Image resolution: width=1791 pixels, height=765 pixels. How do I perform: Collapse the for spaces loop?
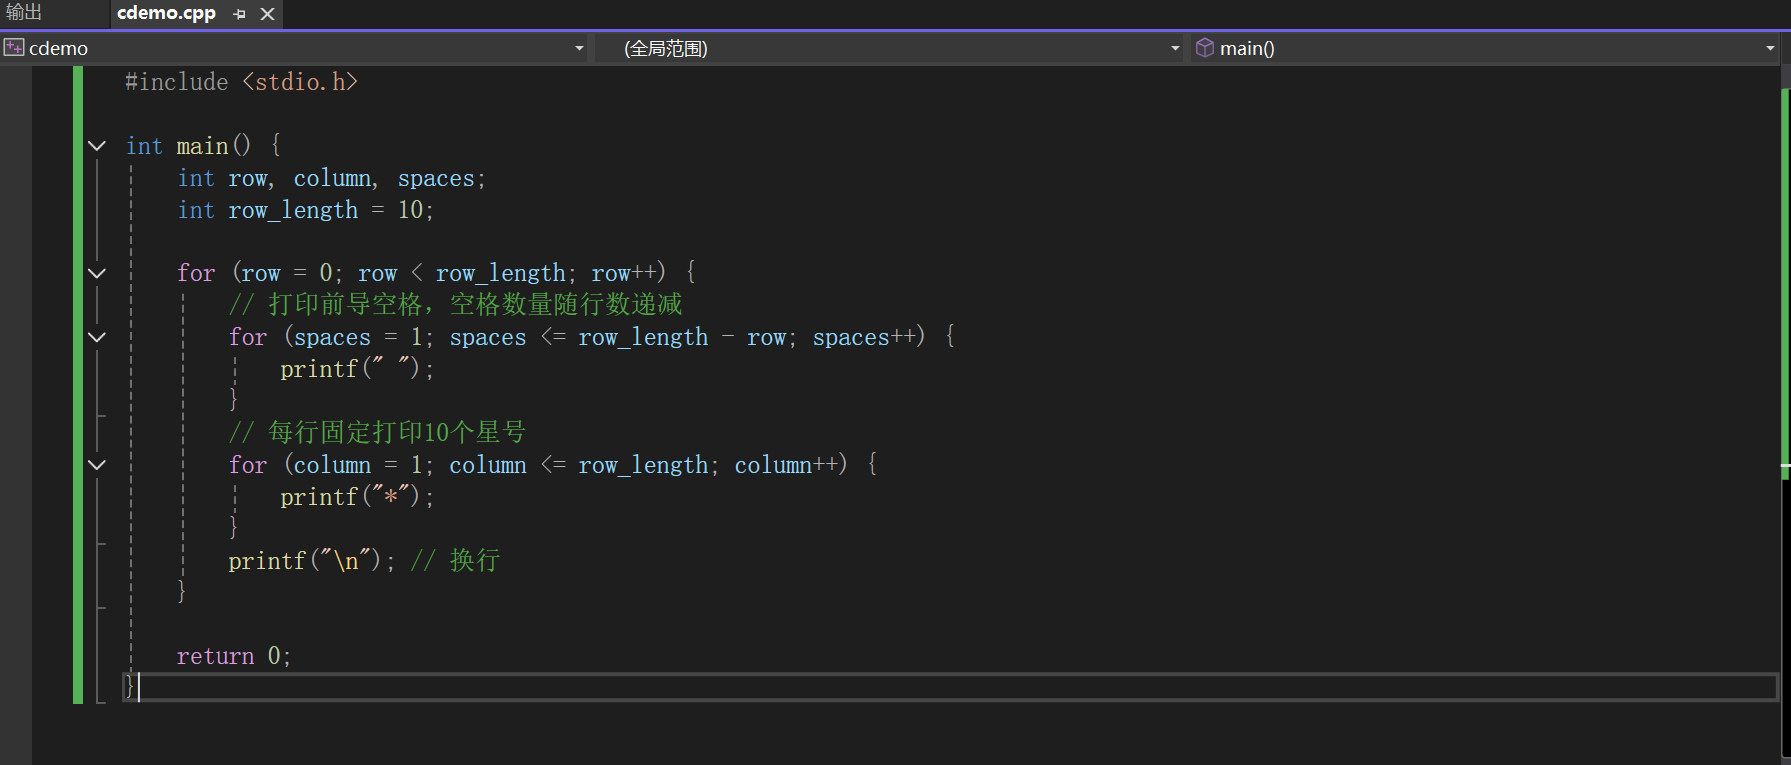97,337
